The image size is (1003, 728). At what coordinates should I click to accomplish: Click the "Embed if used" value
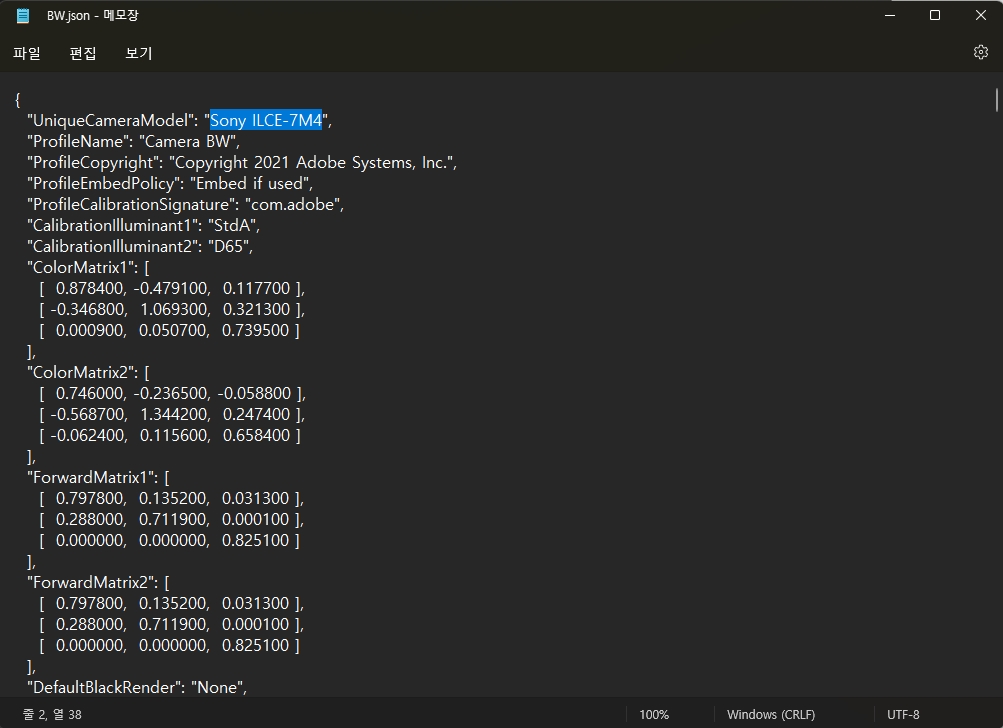pyautogui.click(x=249, y=184)
